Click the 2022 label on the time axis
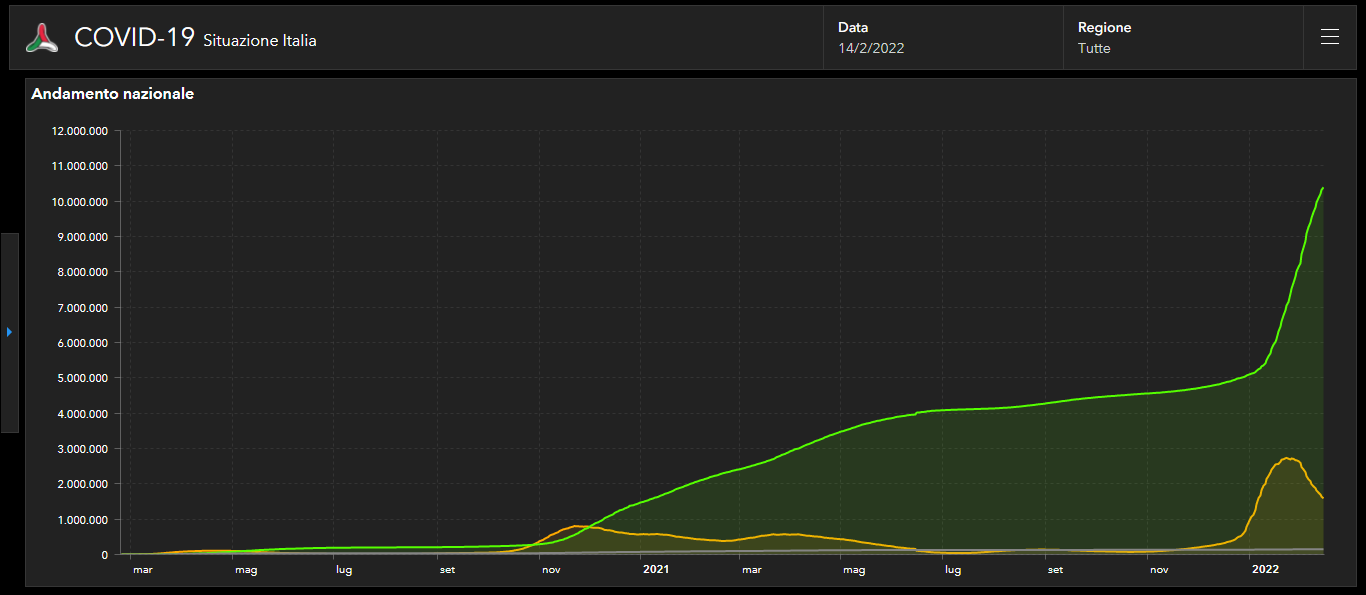The width and height of the screenshot is (1366, 595). (1265, 570)
